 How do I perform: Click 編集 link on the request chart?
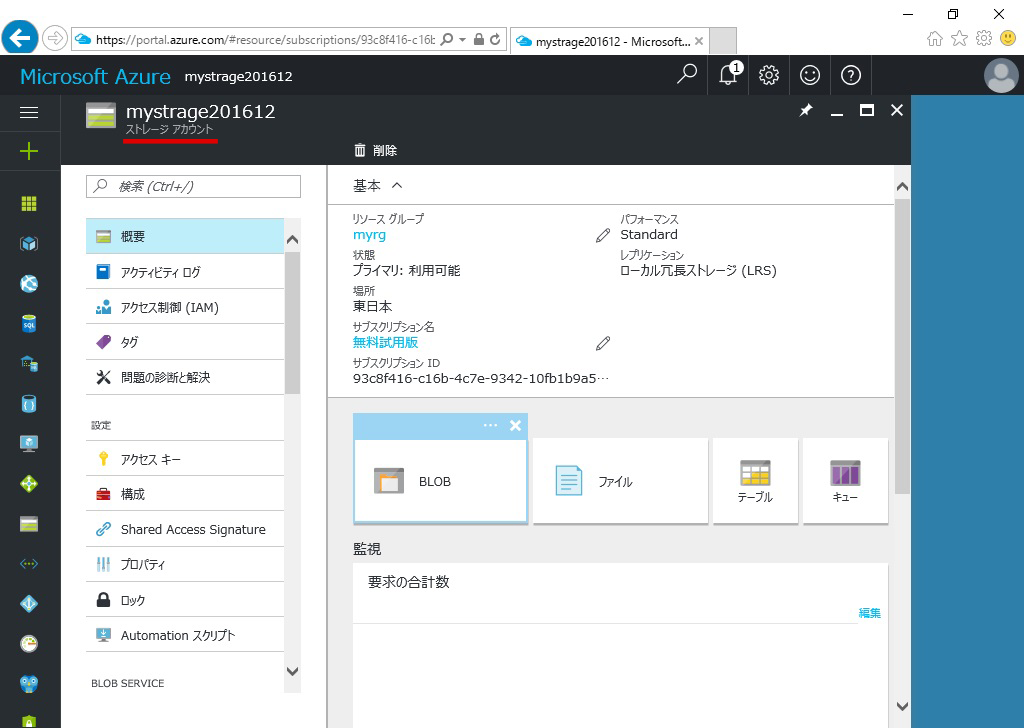pos(869,613)
